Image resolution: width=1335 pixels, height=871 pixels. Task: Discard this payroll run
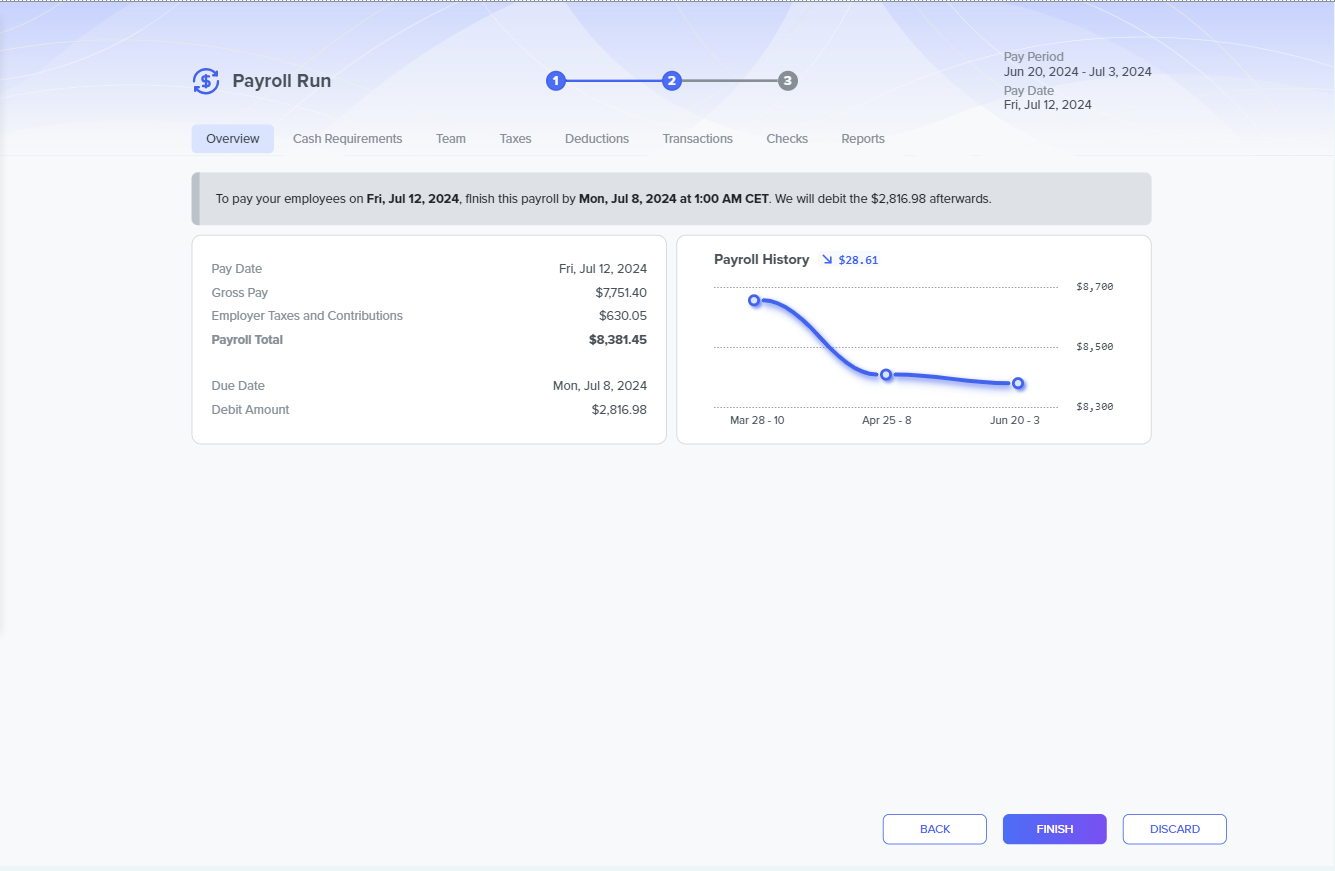(x=1174, y=829)
